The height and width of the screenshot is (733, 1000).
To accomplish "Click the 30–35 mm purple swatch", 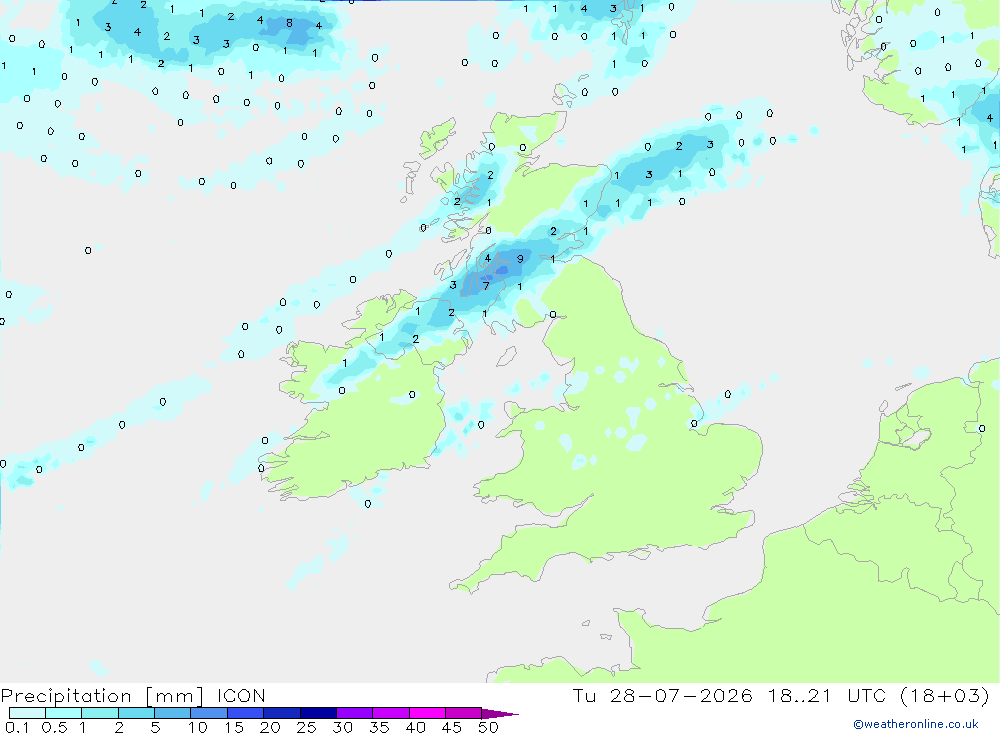I will coord(355,713).
